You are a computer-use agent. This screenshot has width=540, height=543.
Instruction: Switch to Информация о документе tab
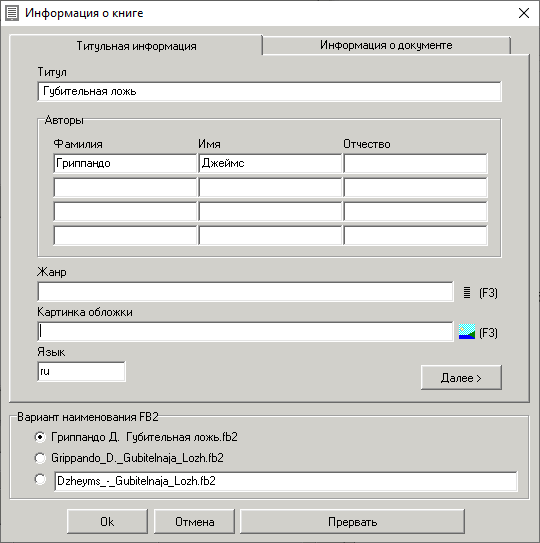(x=386, y=45)
